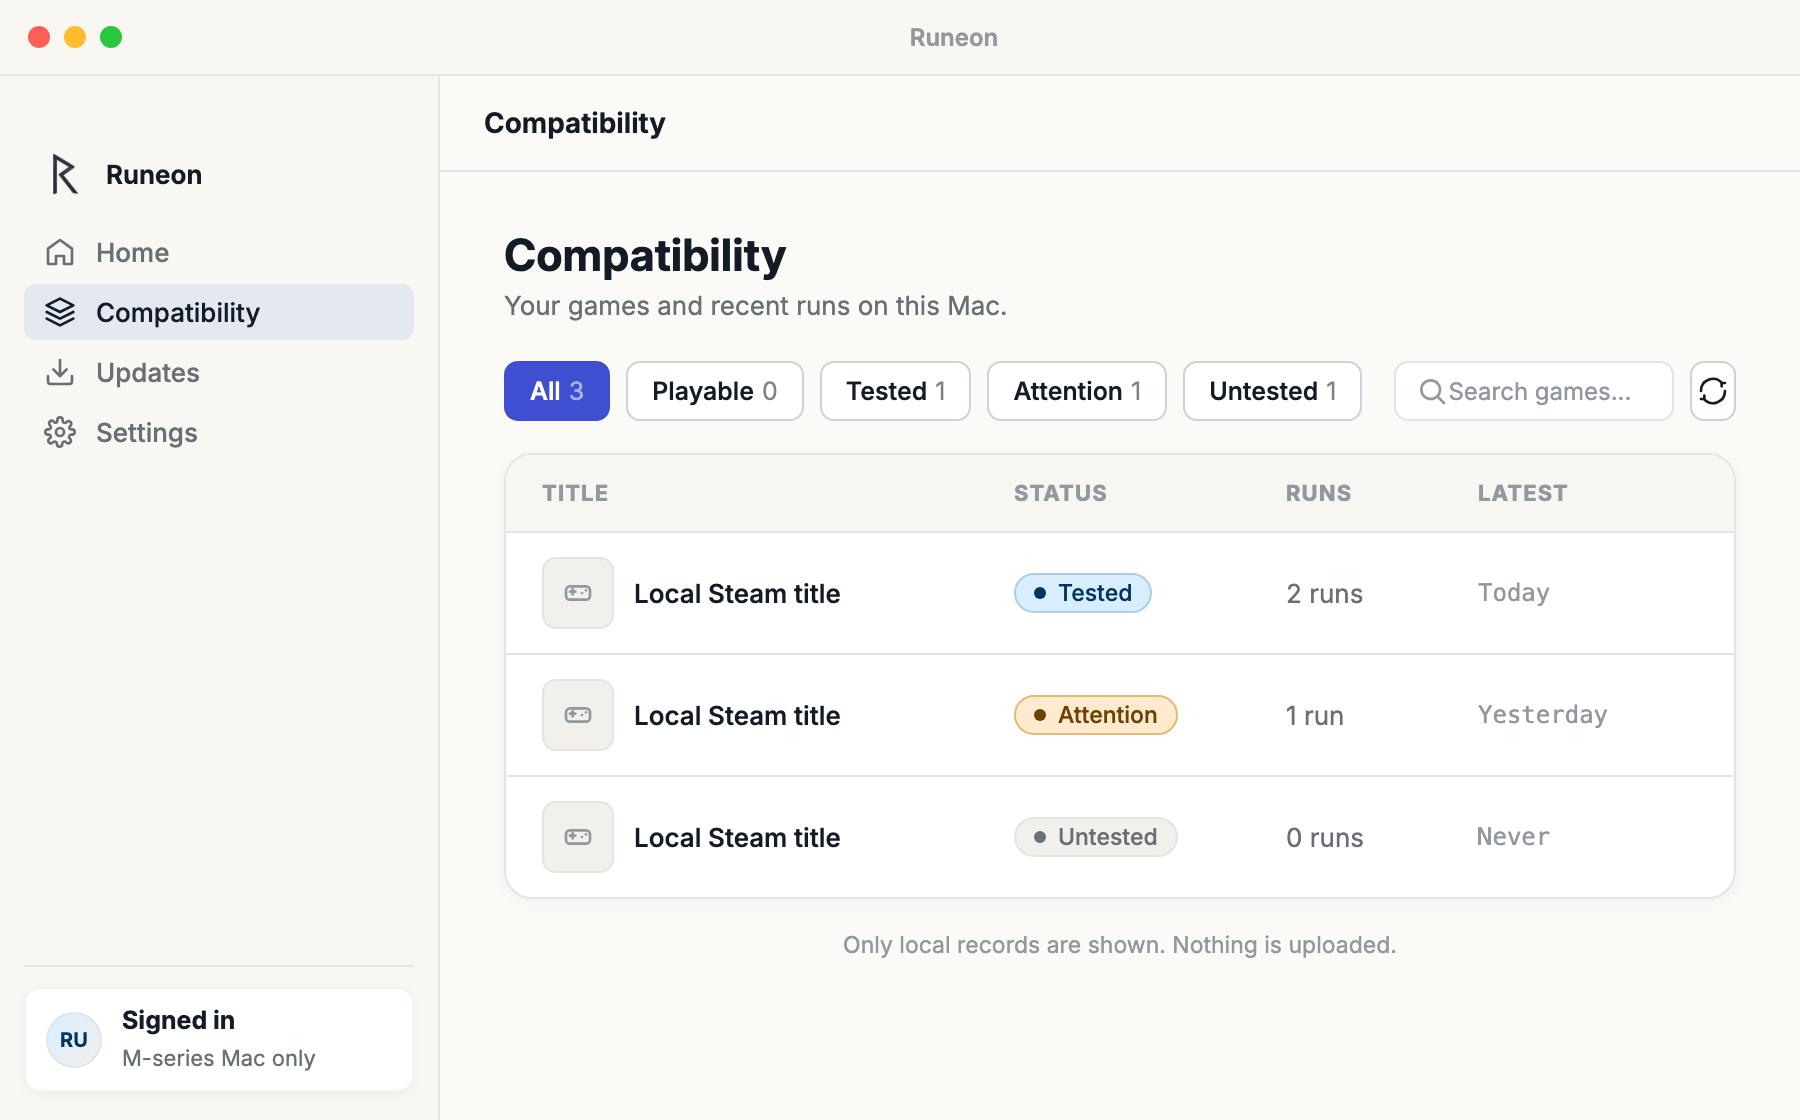Click 'Your games and recent runs' subtitle
Viewport: 1800px width, 1120px height.
pyautogui.click(x=755, y=306)
